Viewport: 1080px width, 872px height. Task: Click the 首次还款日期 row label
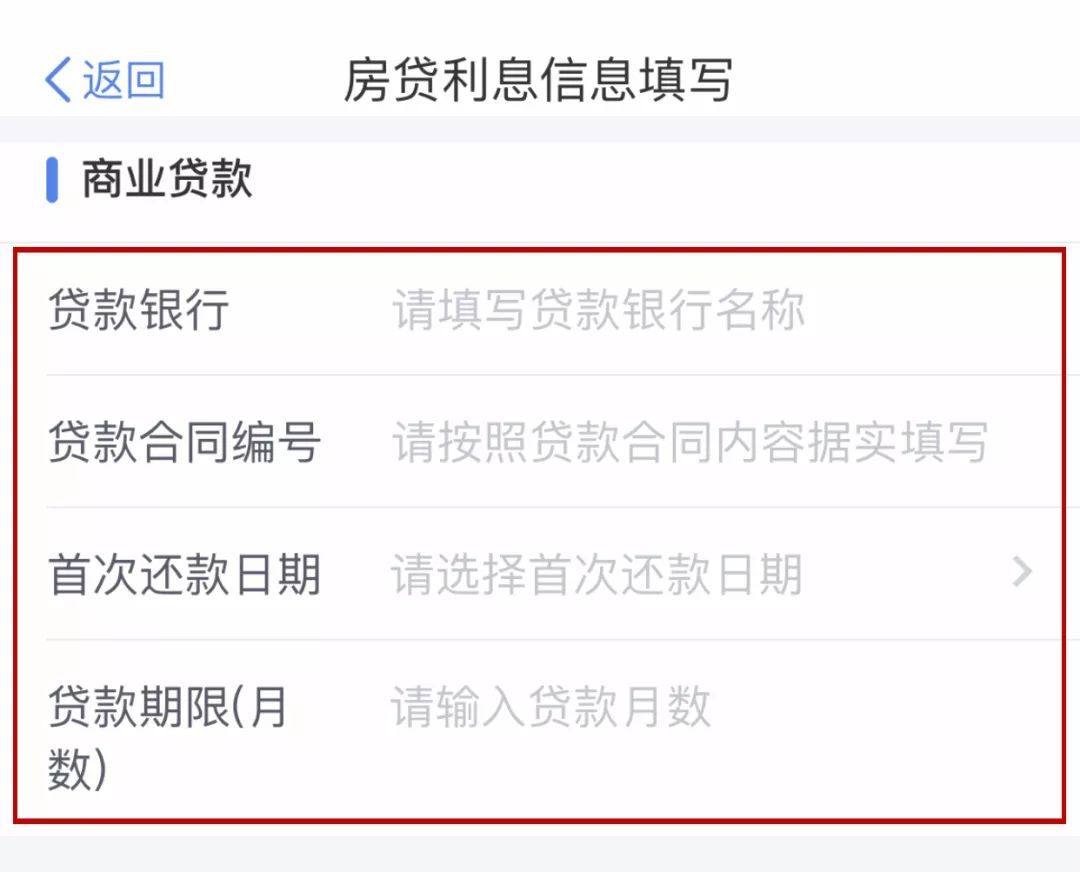[x=184, y=575]
